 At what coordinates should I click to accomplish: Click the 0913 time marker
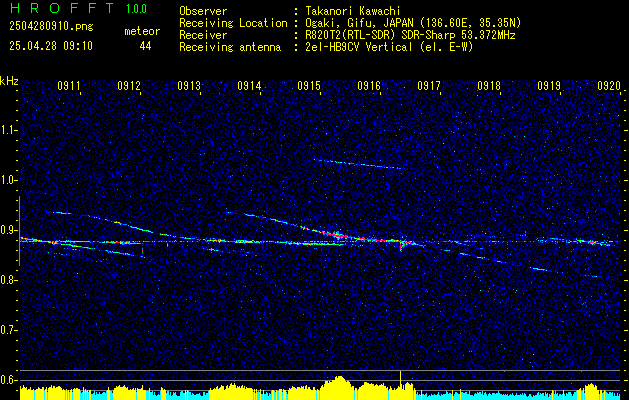point(189,86)
